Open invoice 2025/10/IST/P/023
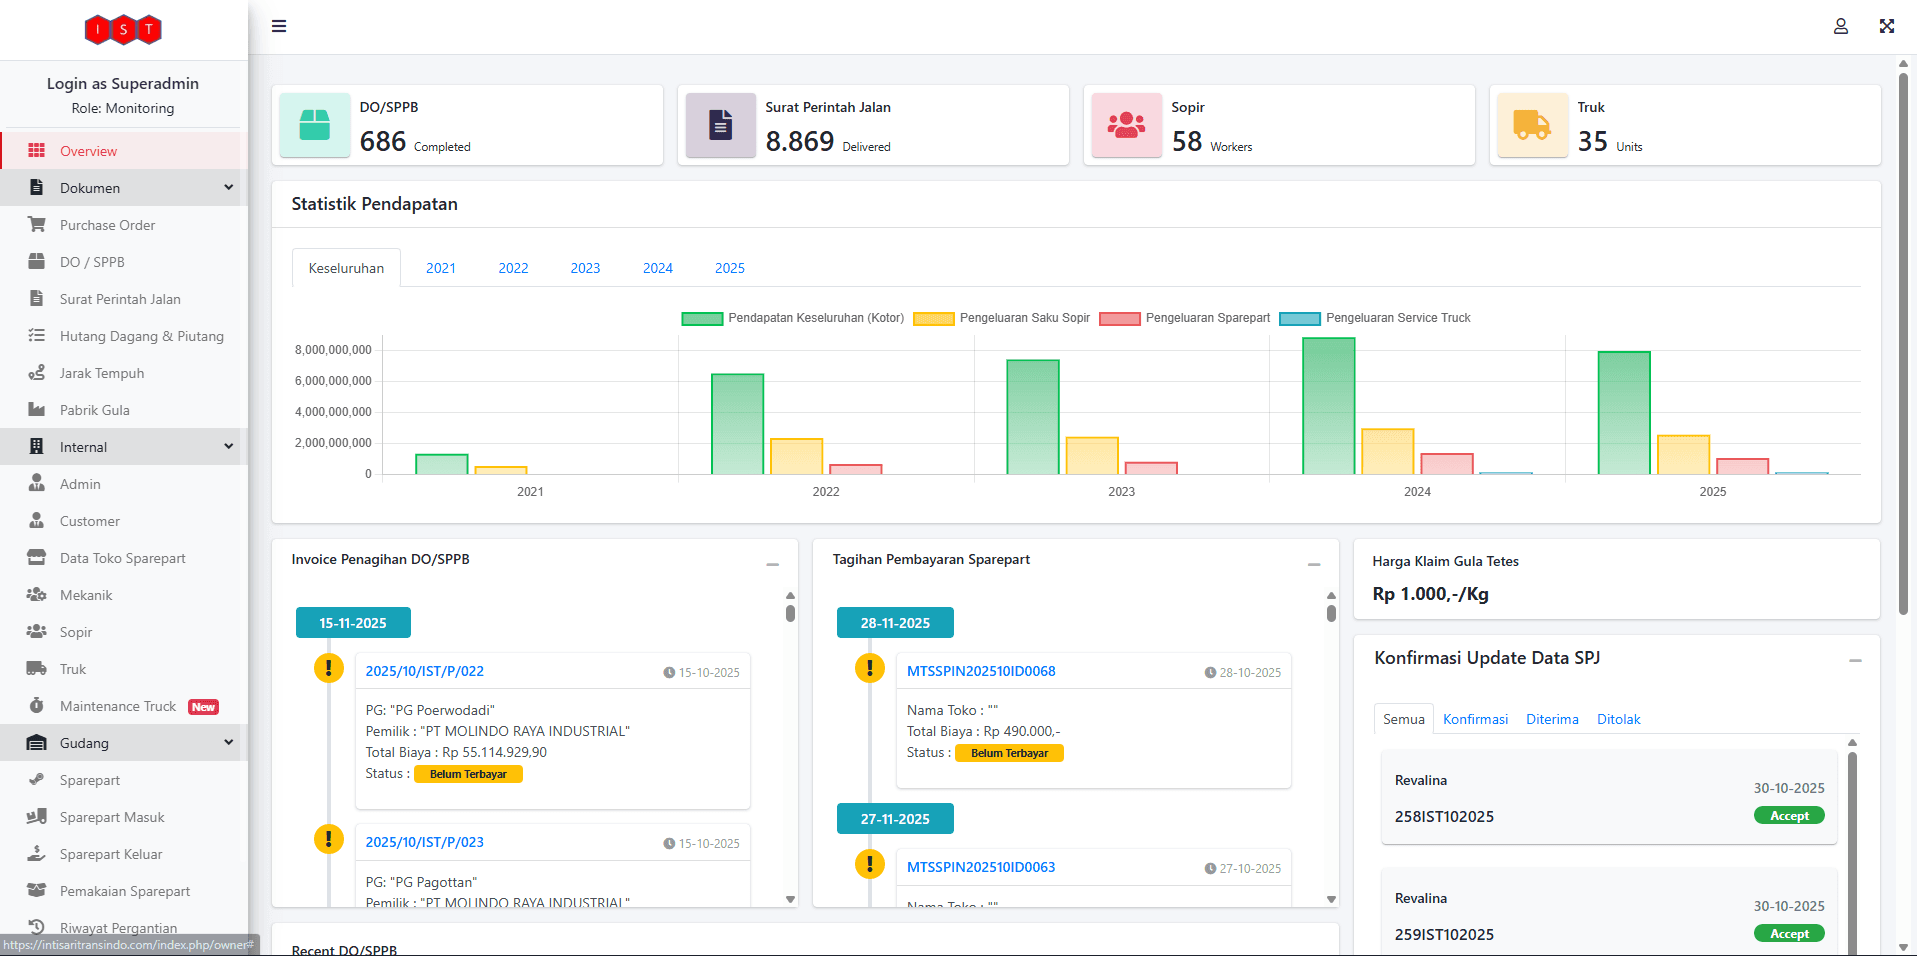1917x956 pixels. (x=424, y=842)
